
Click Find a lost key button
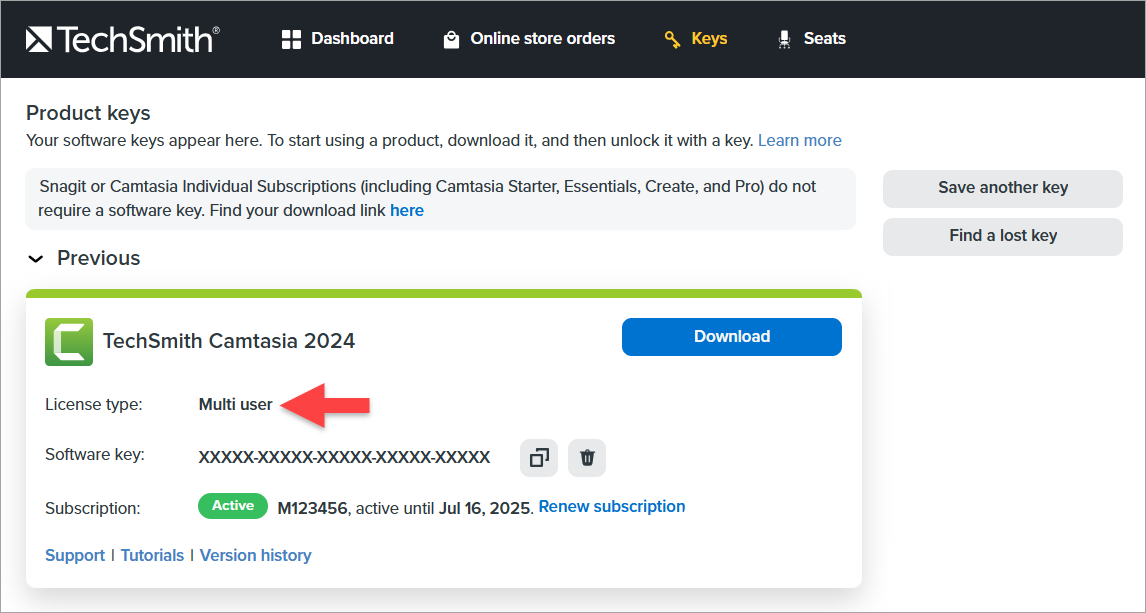tap(1003, 236)
